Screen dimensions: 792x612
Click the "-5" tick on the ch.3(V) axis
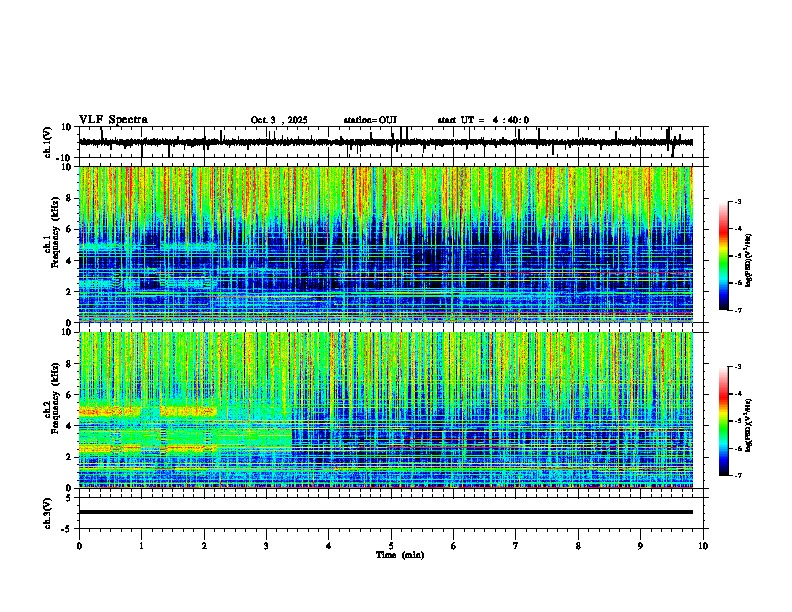click(x=67, y=529)
